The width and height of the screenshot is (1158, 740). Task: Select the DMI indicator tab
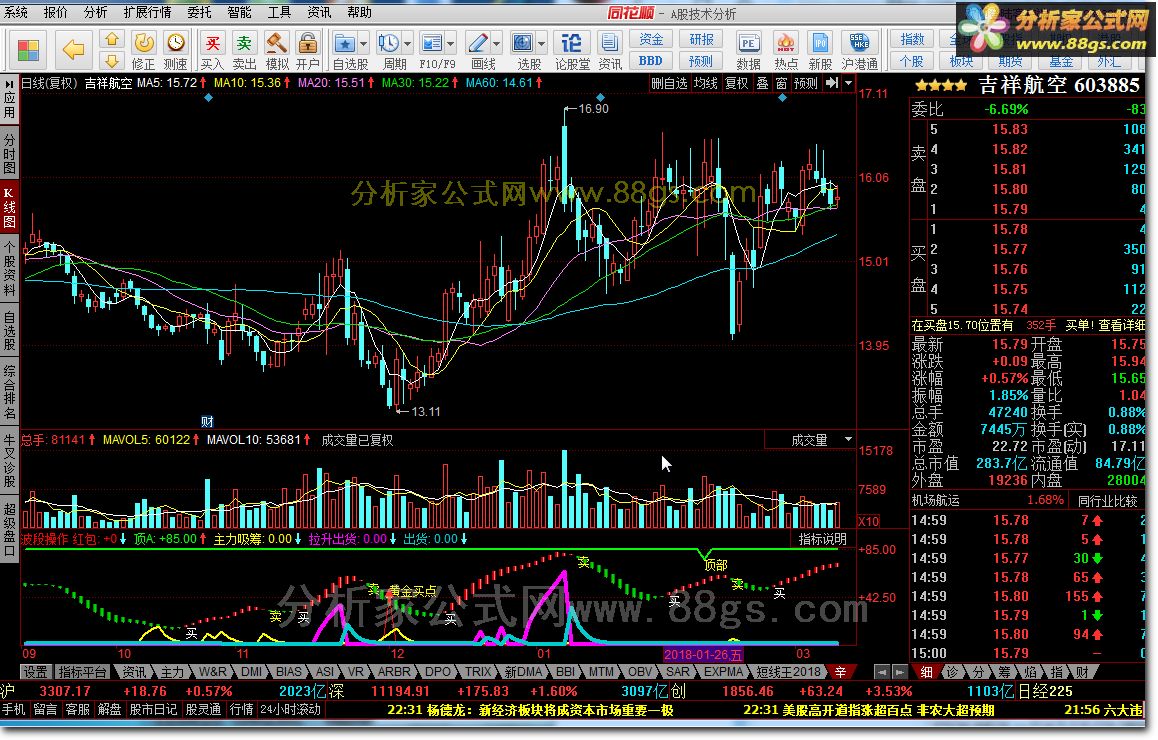click(x=252, y=672)
